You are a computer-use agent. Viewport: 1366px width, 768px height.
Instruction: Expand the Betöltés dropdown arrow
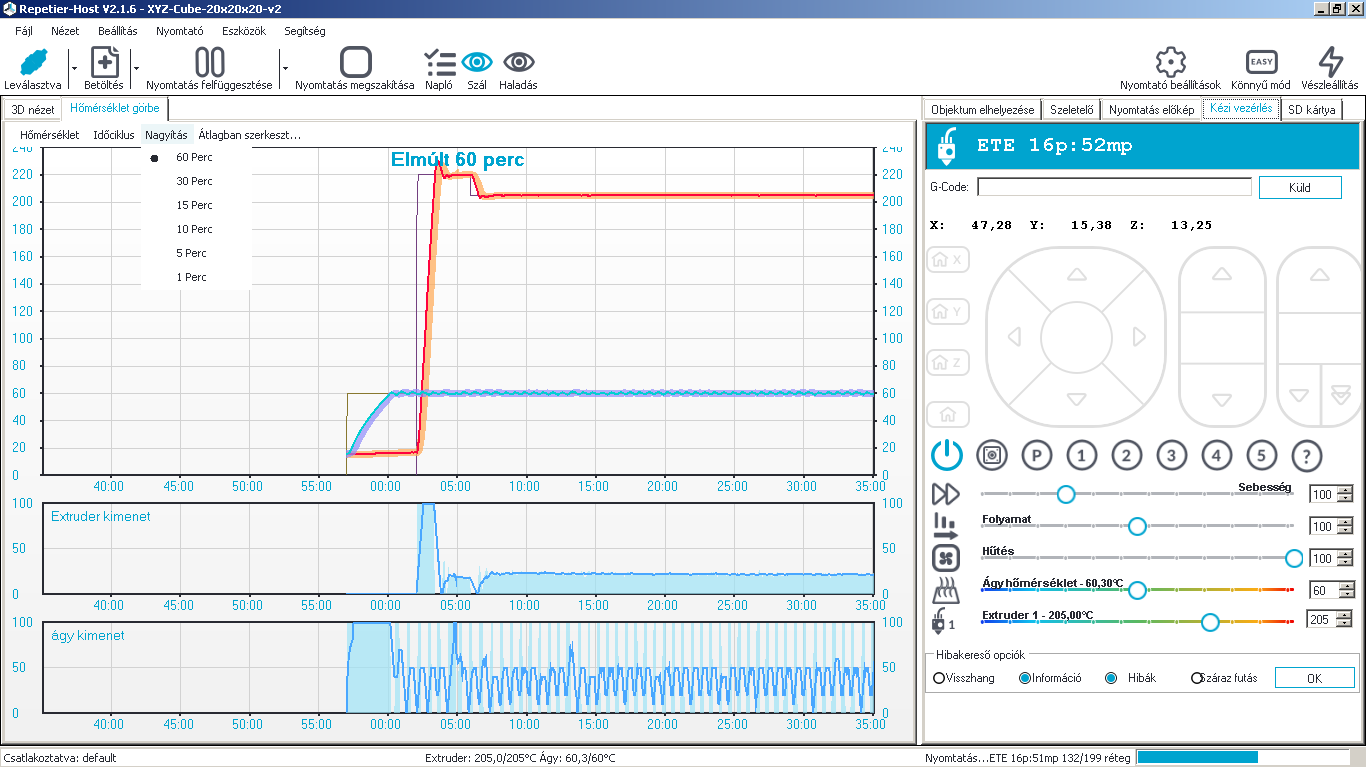click(136, 68)
